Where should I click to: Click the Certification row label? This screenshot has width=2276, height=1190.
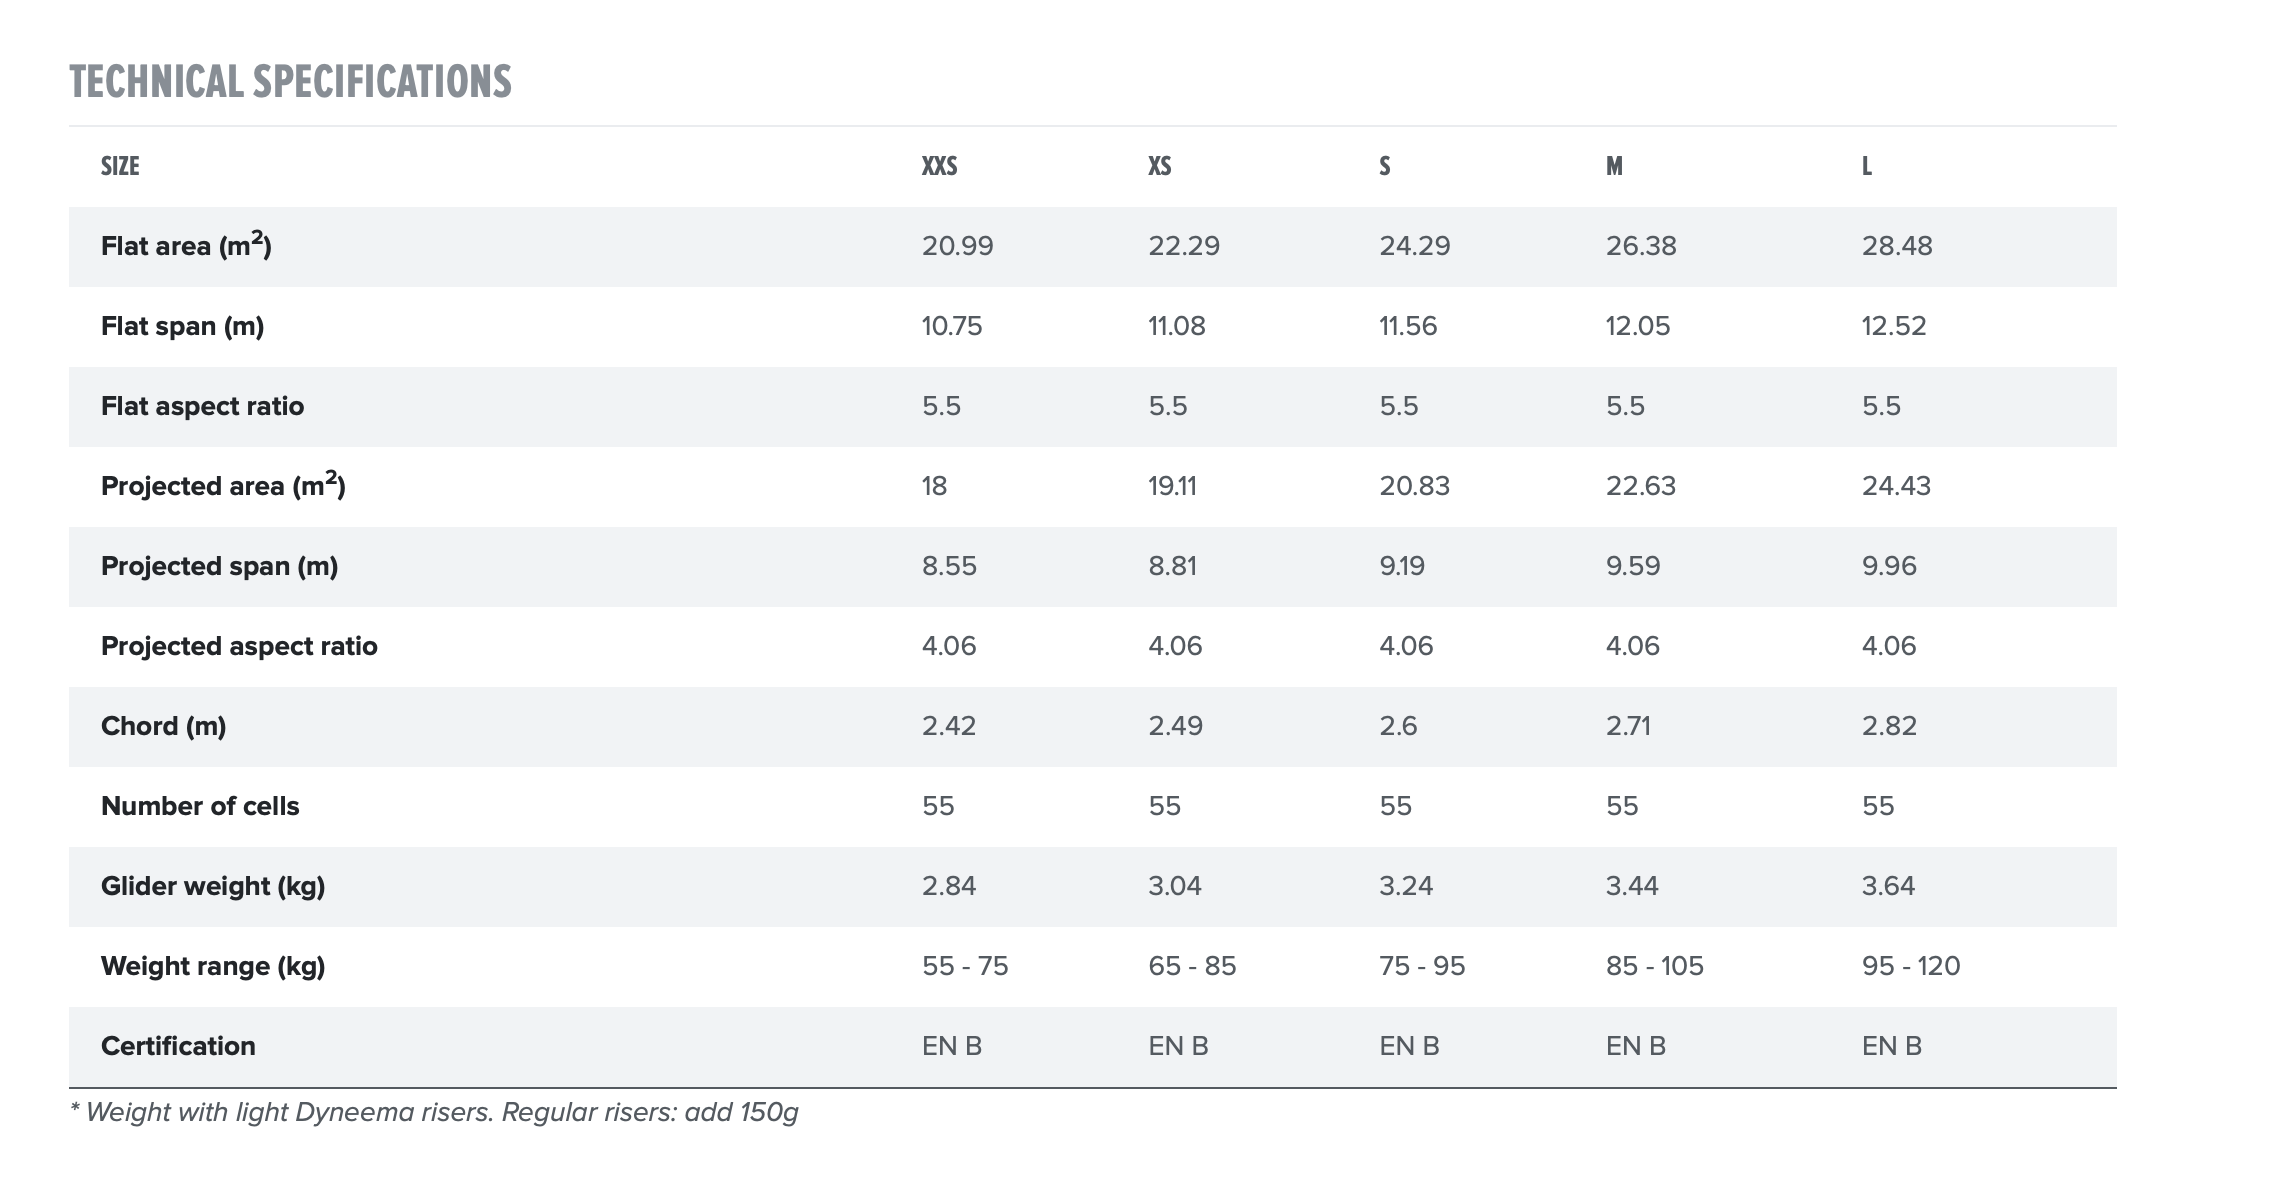(178, 1046)
